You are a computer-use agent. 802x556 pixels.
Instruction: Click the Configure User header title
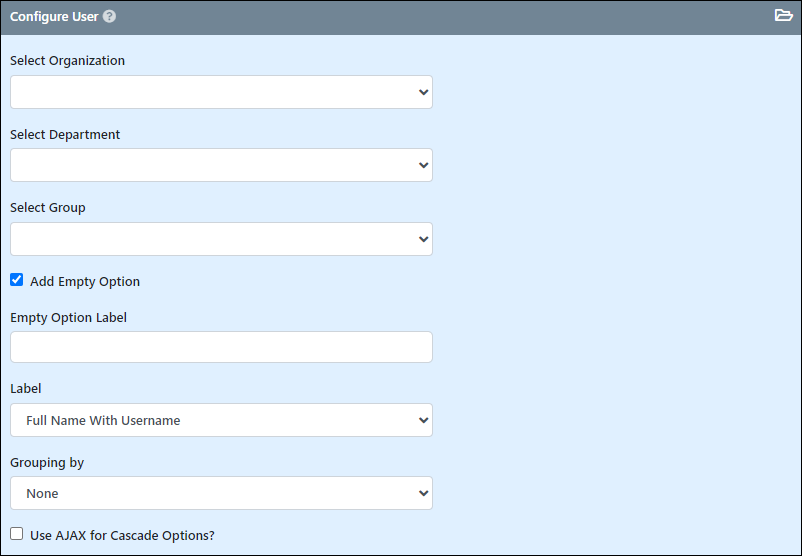click(54, 17)
